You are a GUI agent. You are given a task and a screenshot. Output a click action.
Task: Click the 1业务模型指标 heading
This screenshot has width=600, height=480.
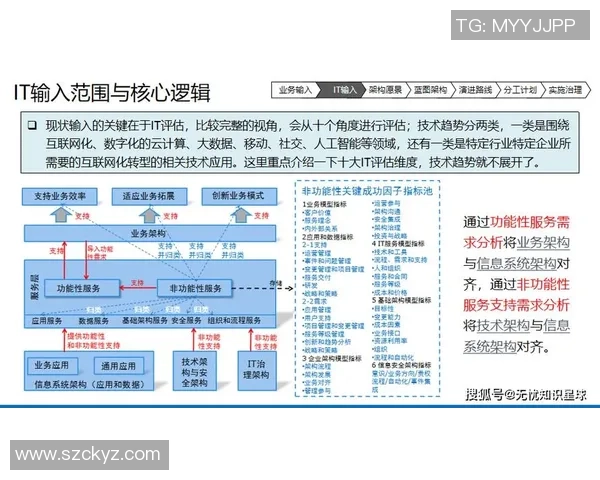click(324, 204)
